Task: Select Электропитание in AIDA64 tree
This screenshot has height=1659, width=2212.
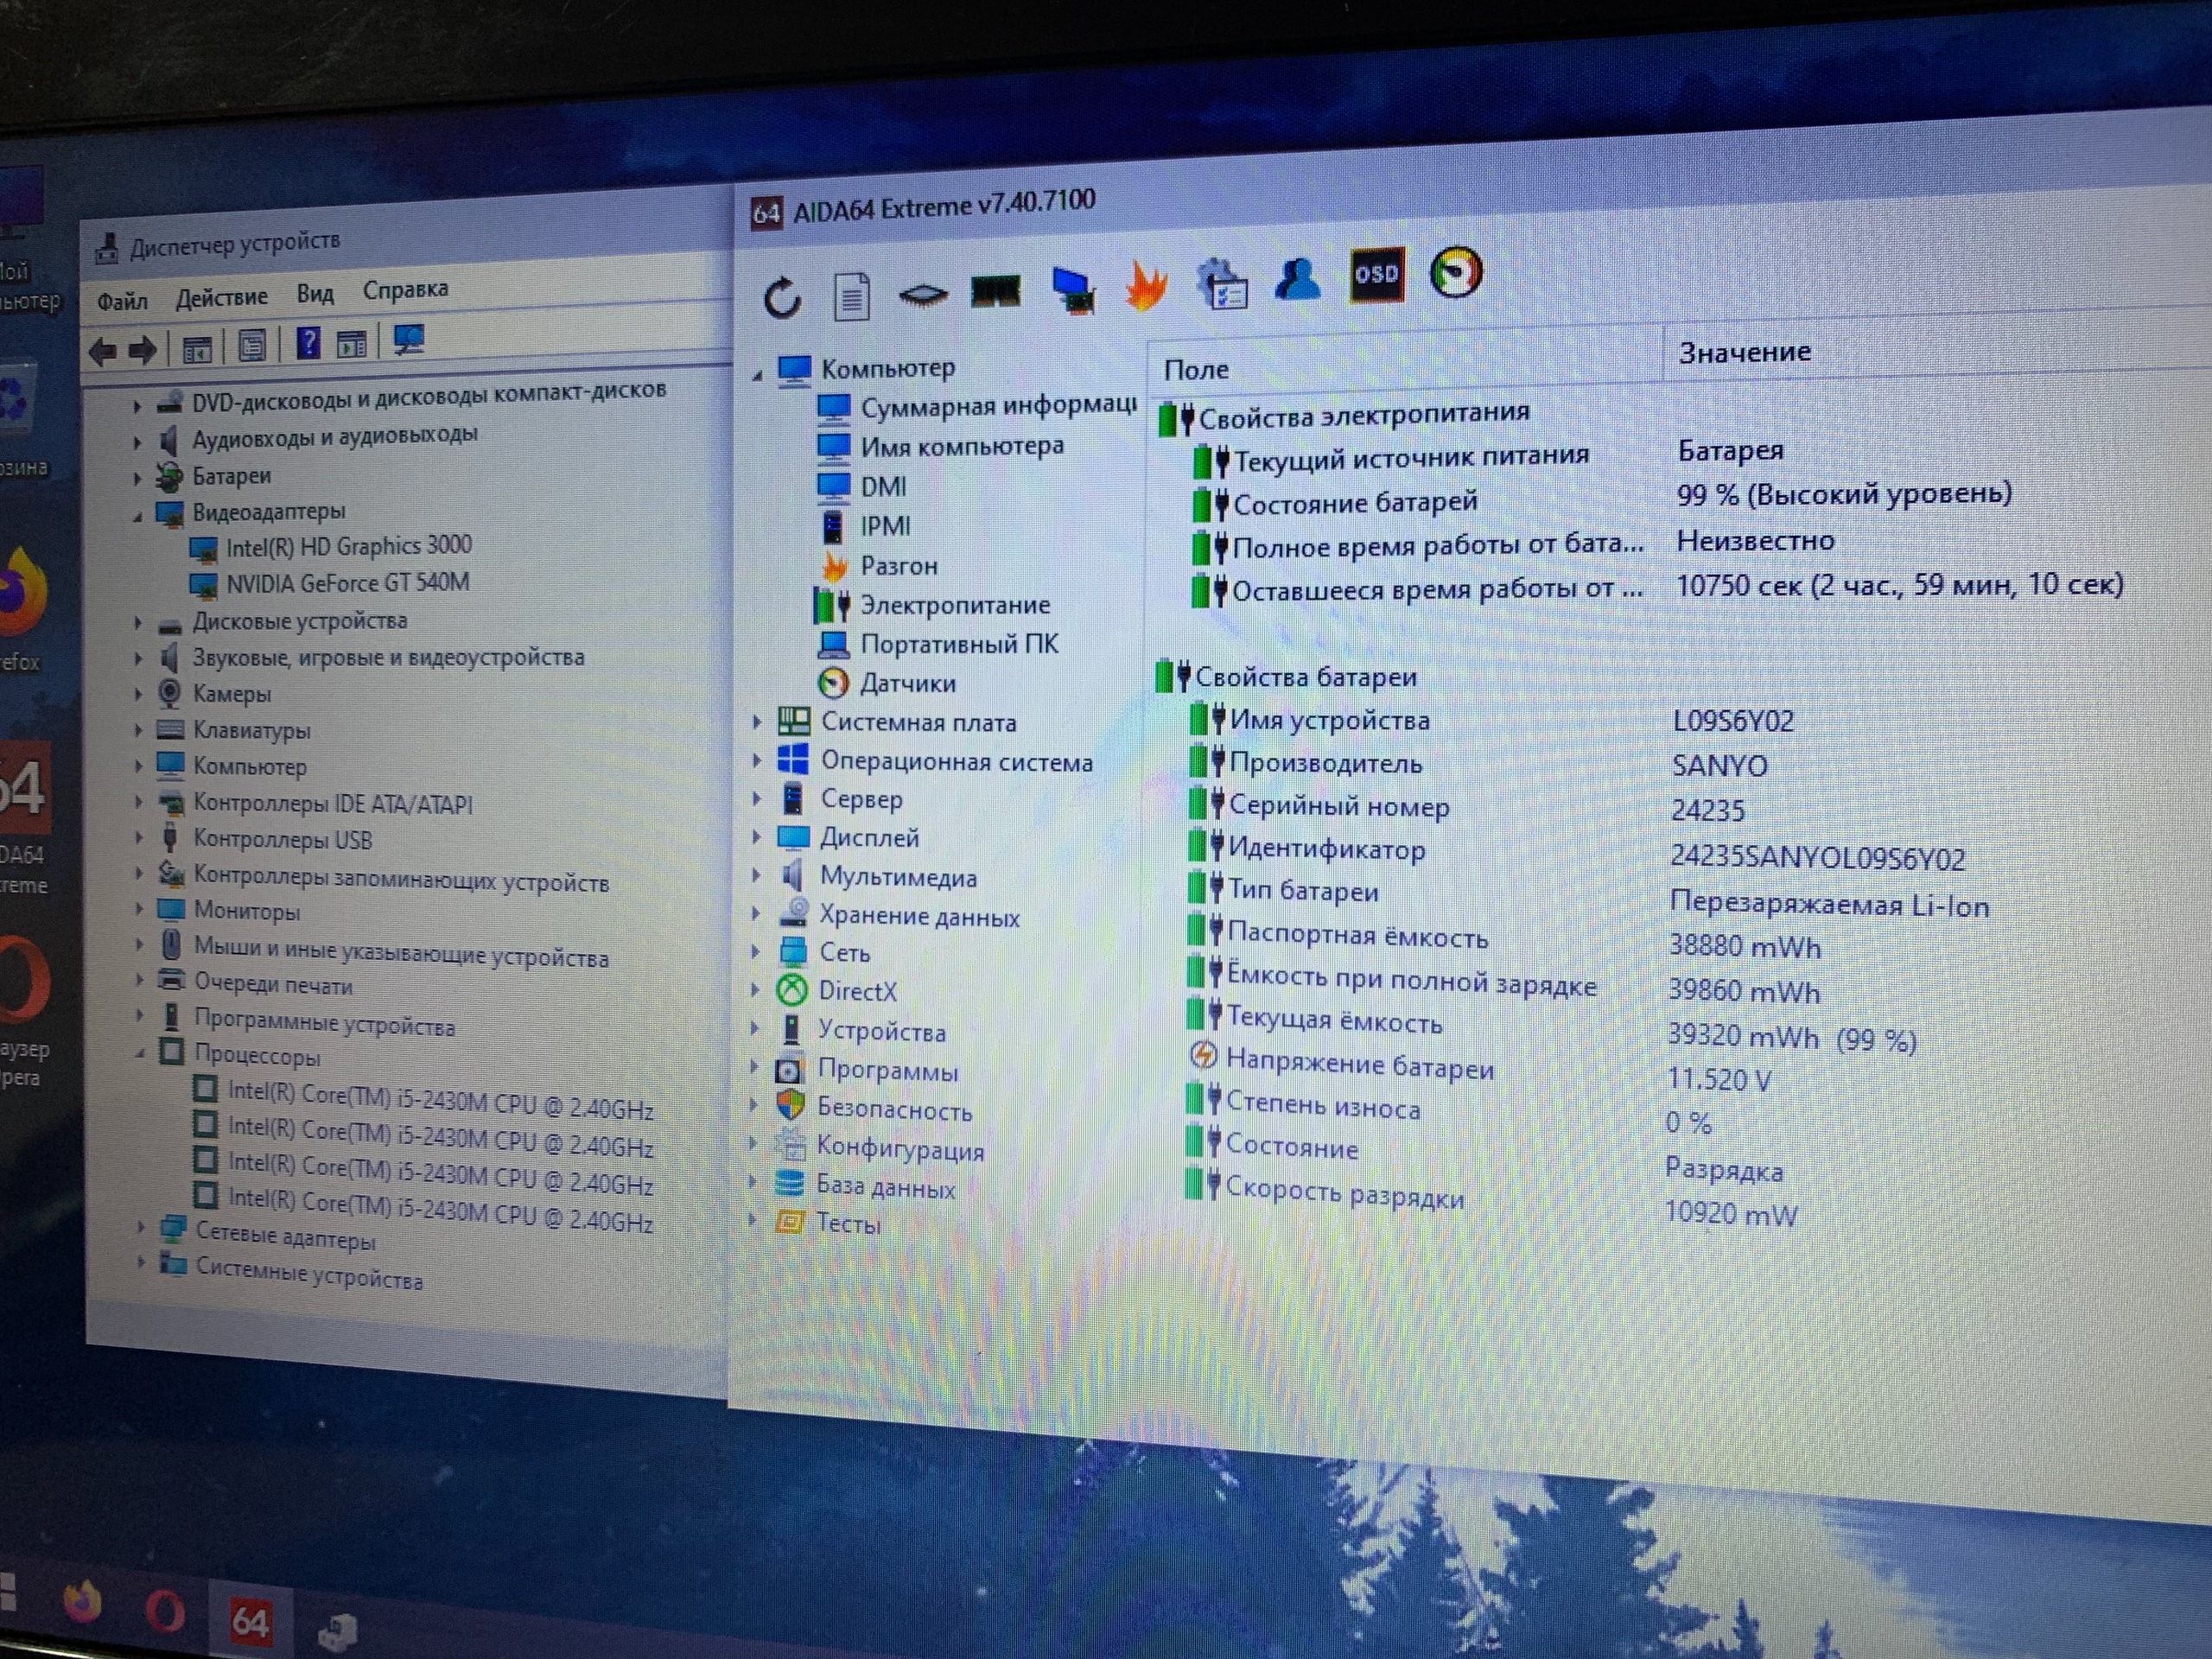Action: point(955,605)
